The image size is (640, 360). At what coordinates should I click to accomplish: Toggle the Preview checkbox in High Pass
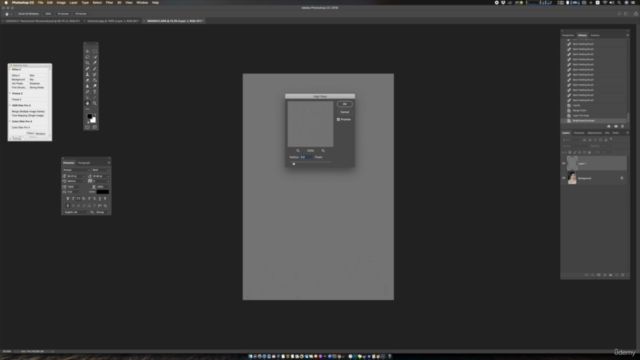pos(338,119)
